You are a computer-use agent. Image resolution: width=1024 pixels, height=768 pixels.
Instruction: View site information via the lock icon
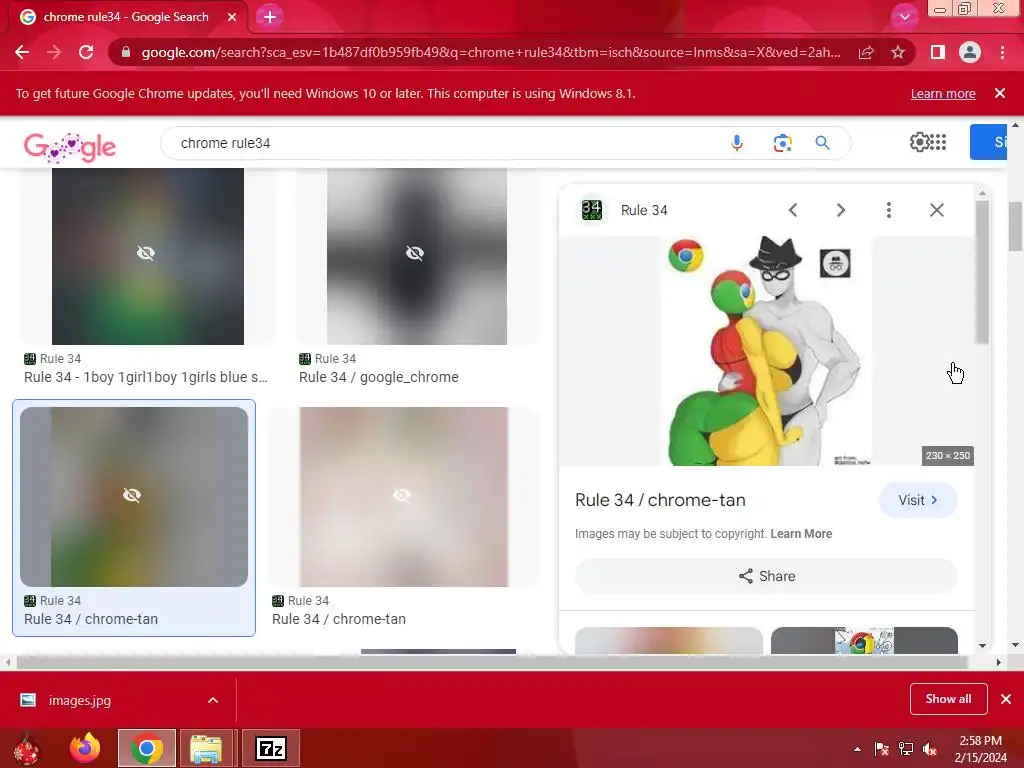click(126, 52)
